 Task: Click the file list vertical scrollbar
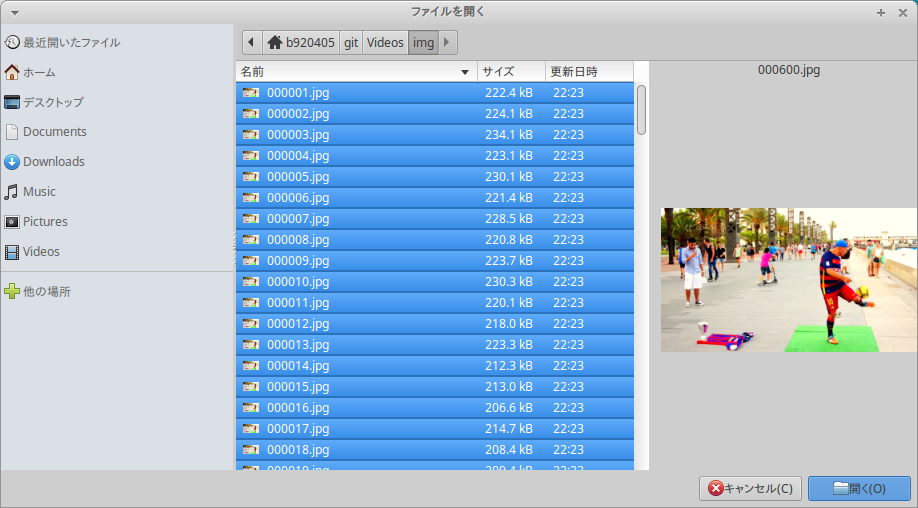(642, 110)
